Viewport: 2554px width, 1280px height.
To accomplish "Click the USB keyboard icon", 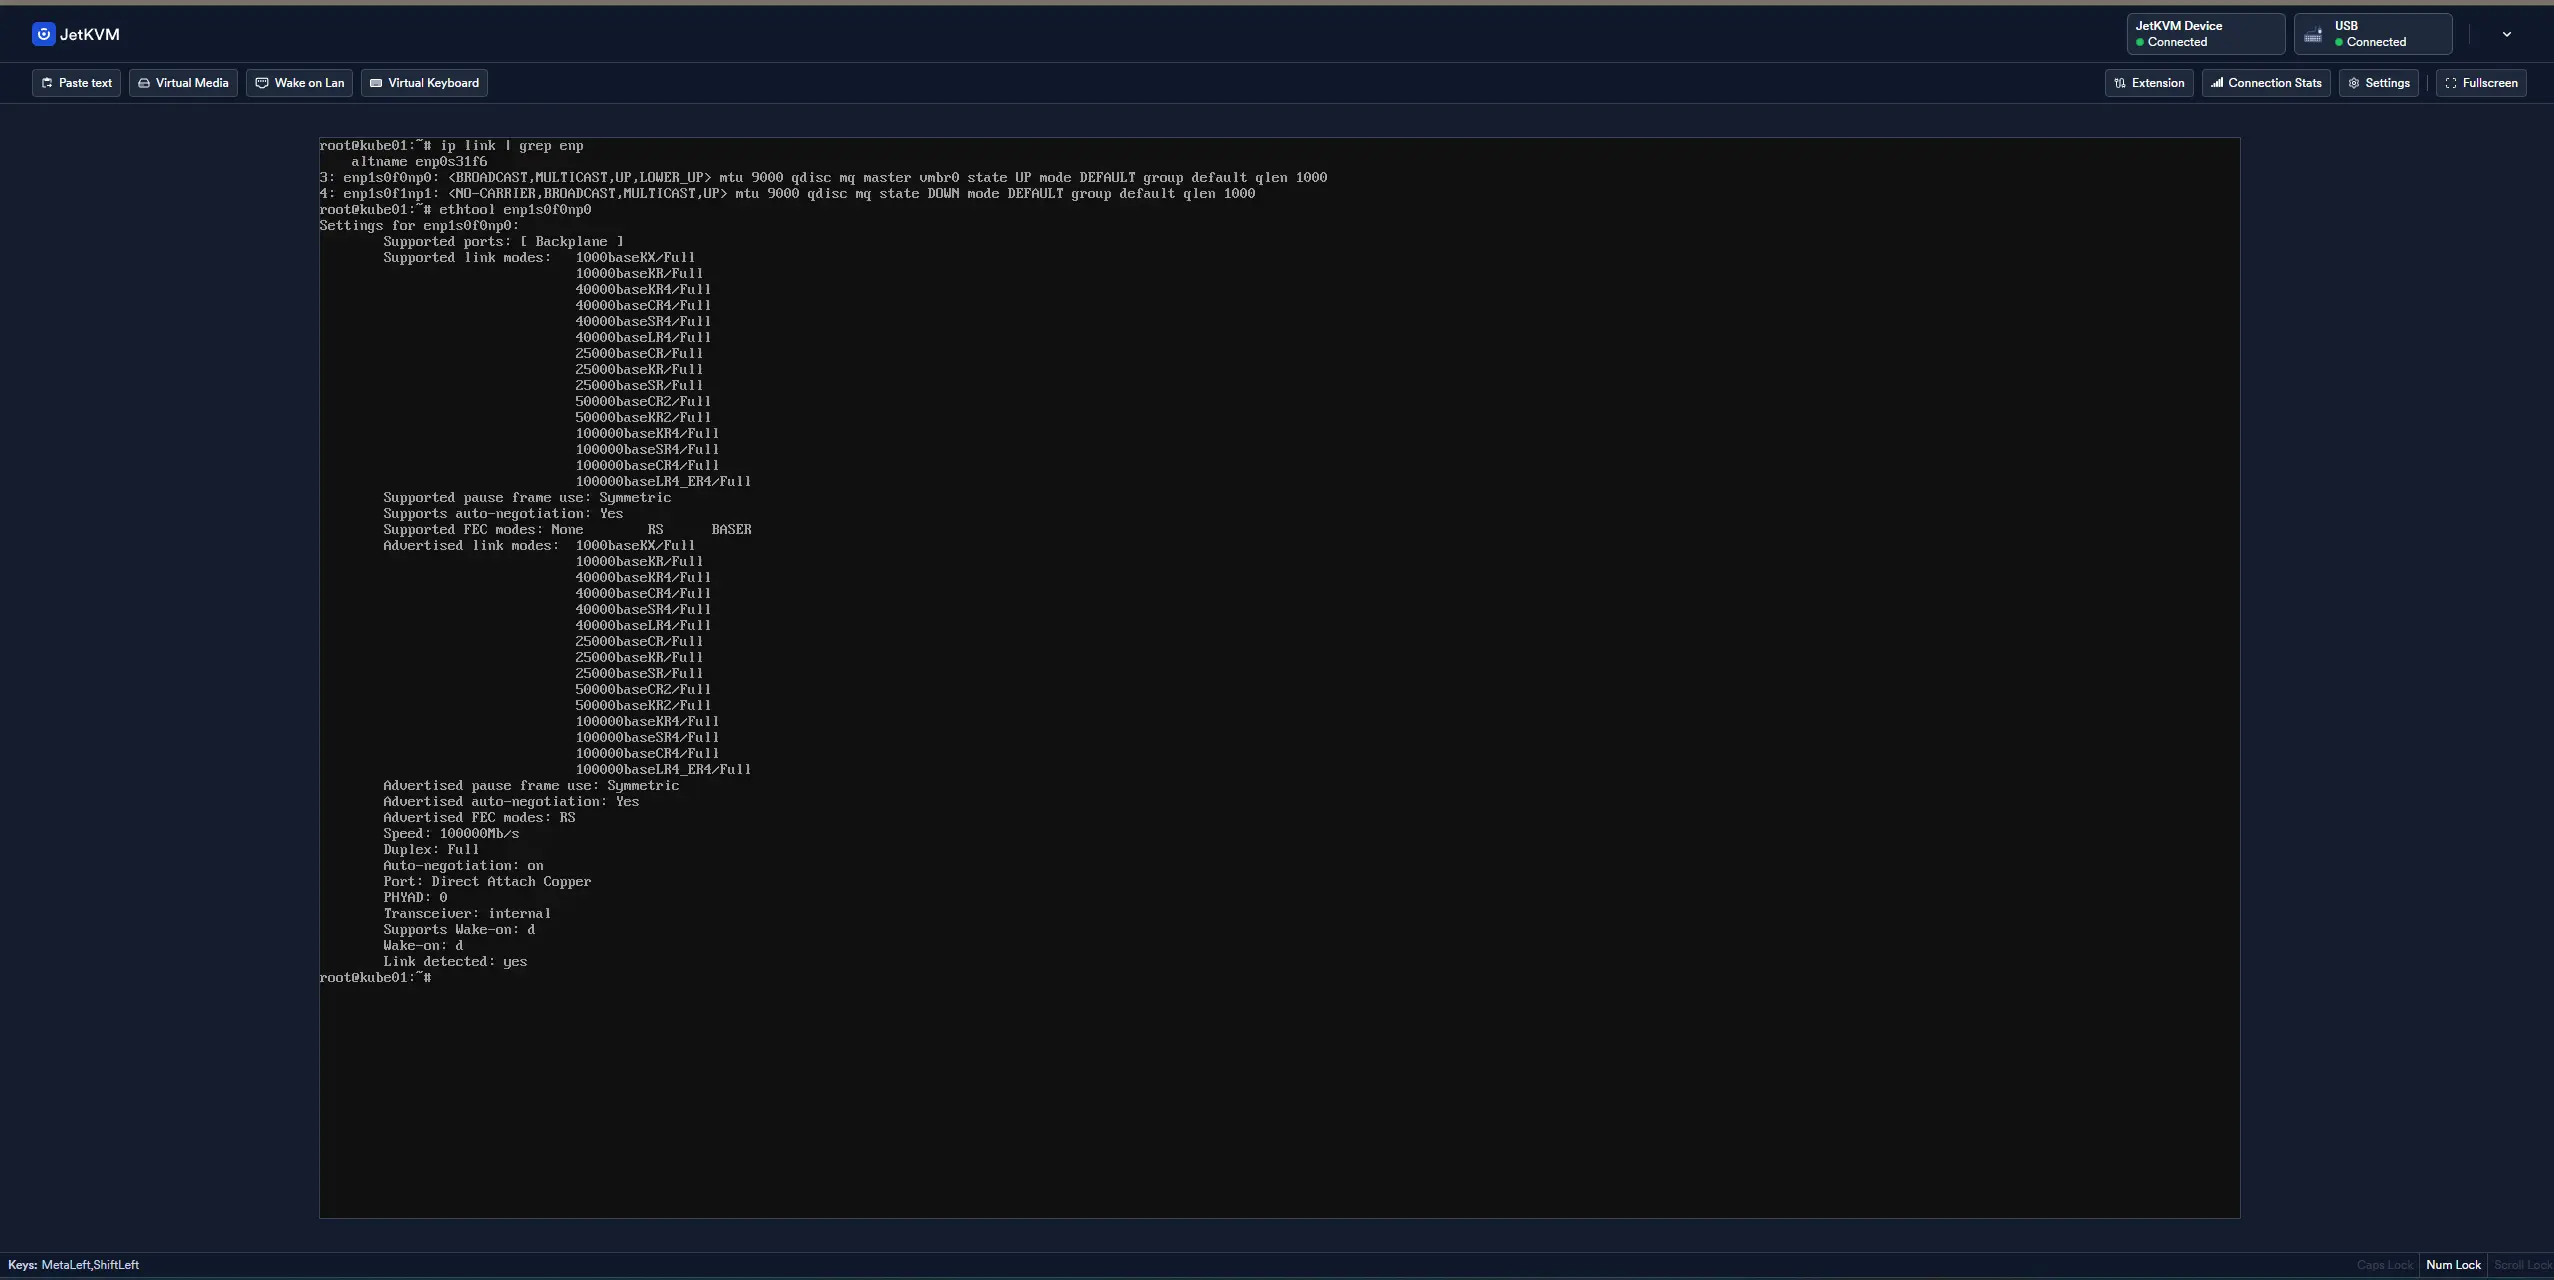I will tap(2313, 35).
